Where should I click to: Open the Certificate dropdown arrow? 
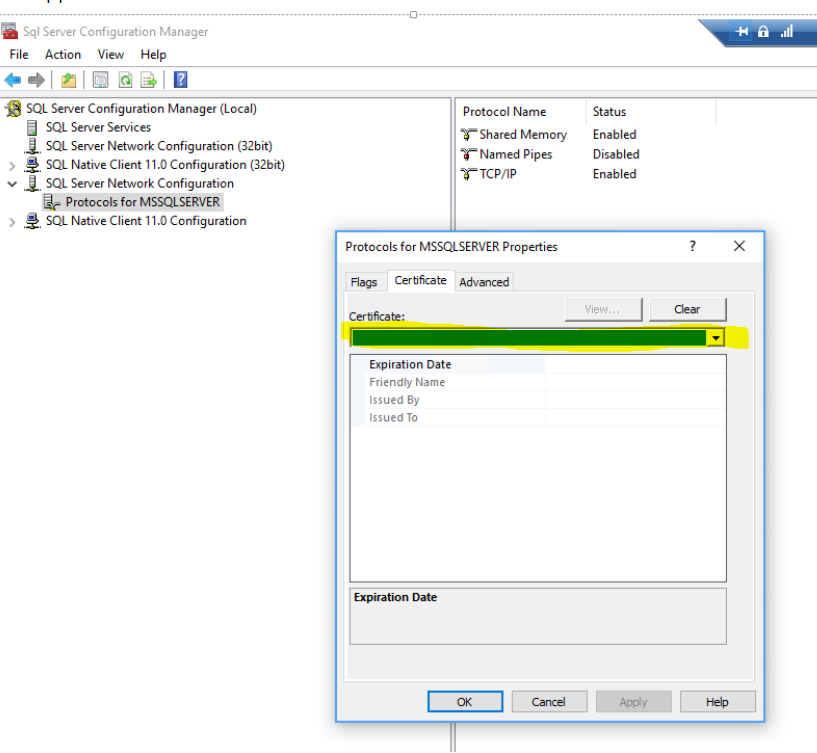[715, 338]
